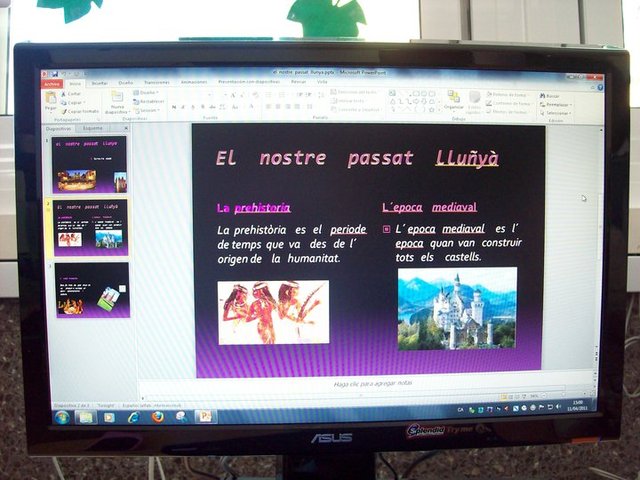
Task: Justify the paragraph text
Action: click(298, 107)
